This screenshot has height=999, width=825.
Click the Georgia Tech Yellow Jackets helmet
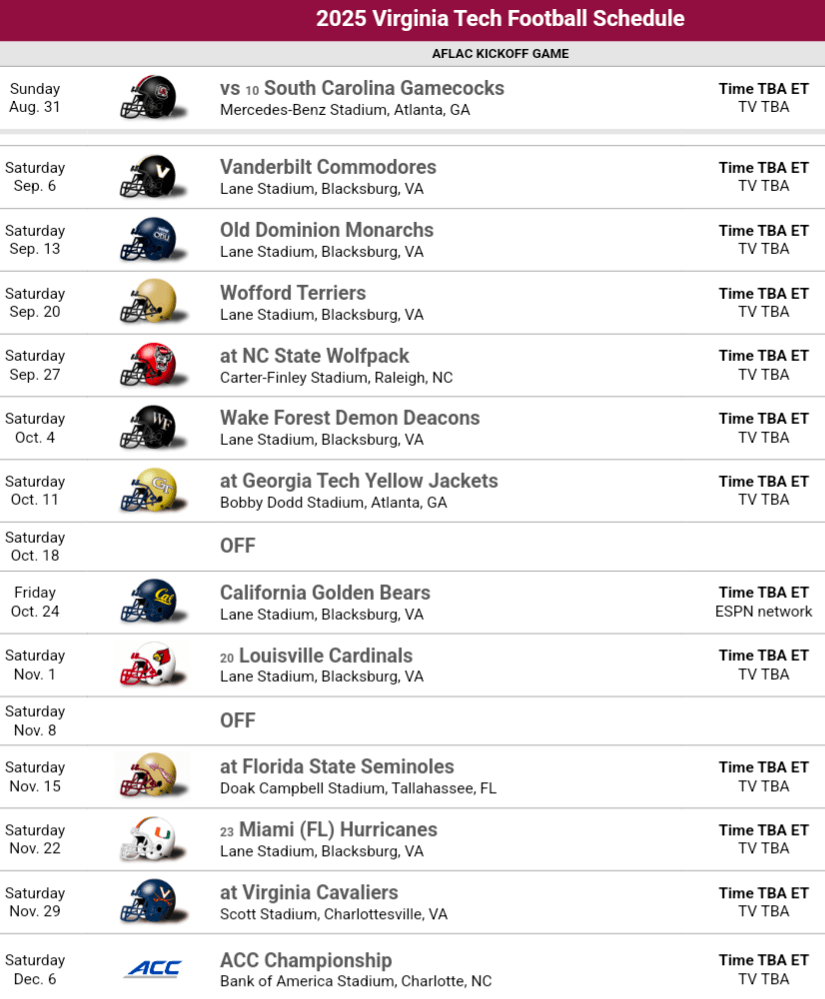pos(148,490)
